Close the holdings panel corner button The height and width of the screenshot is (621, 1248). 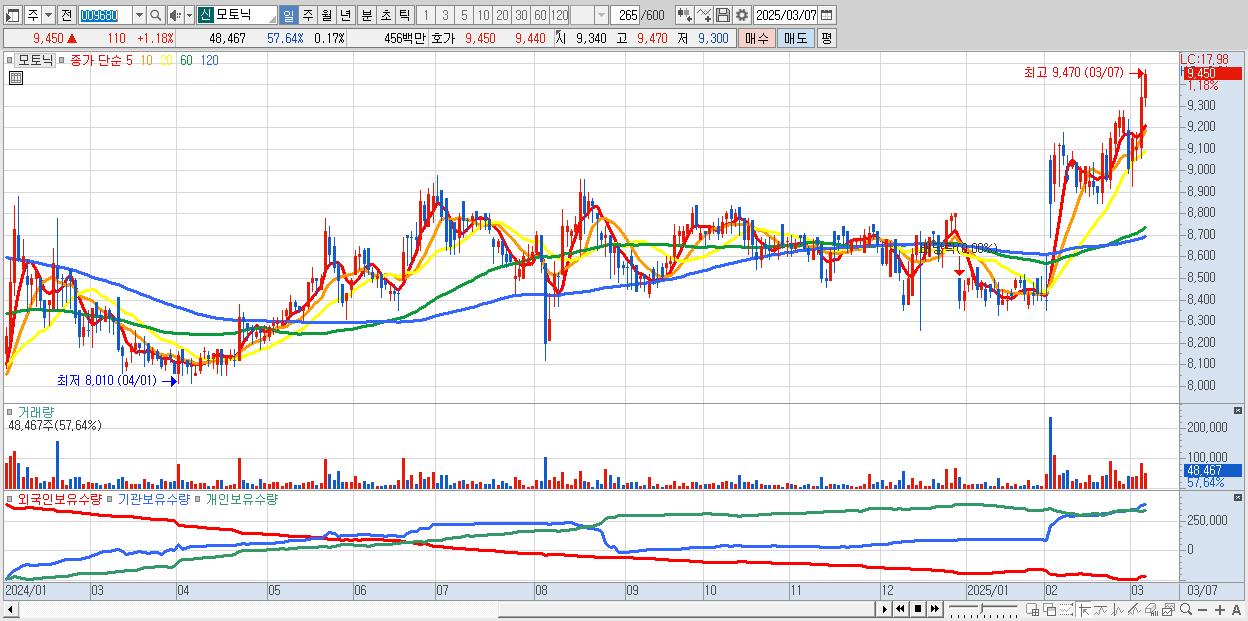[x=1240, y=498]
